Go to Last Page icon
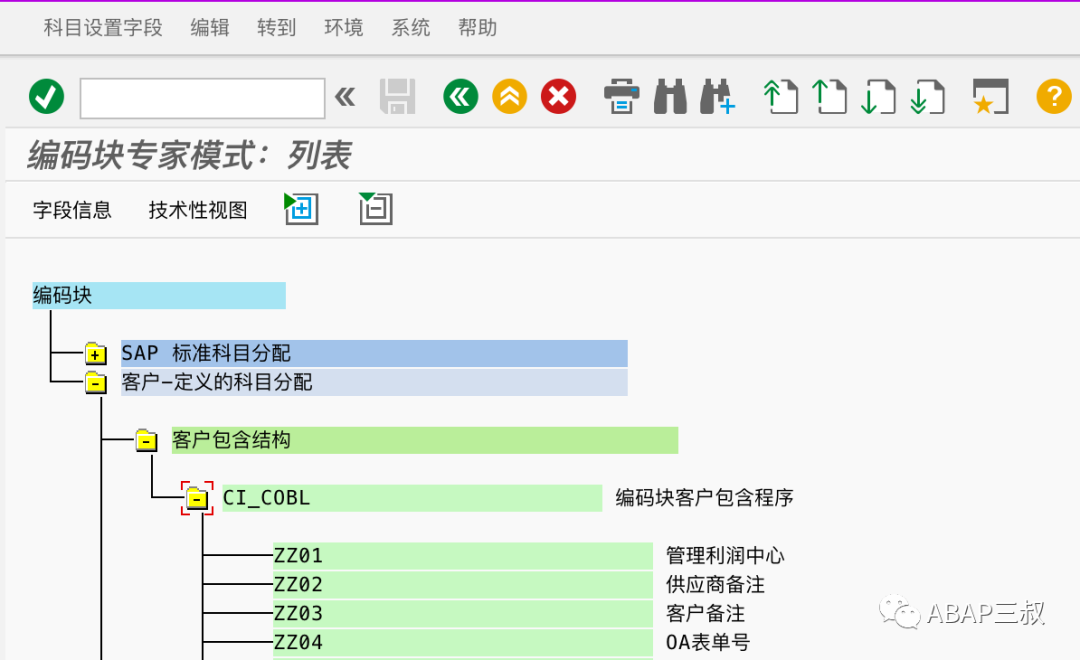 coord(928,96)
